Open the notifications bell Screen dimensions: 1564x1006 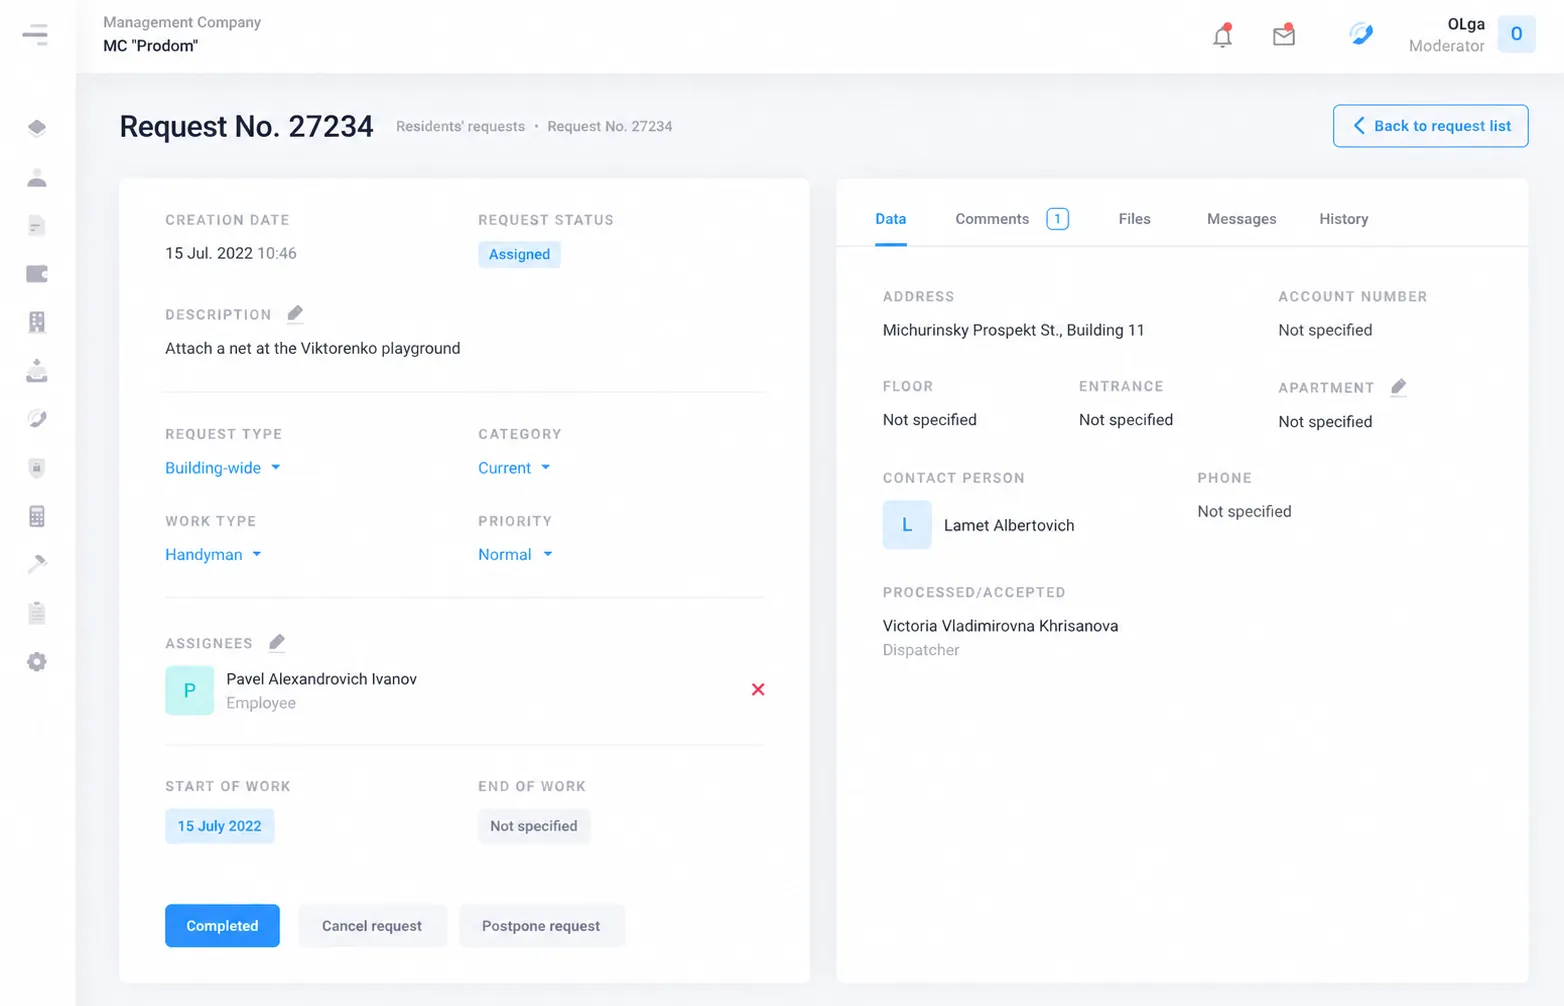(1222, 36)
